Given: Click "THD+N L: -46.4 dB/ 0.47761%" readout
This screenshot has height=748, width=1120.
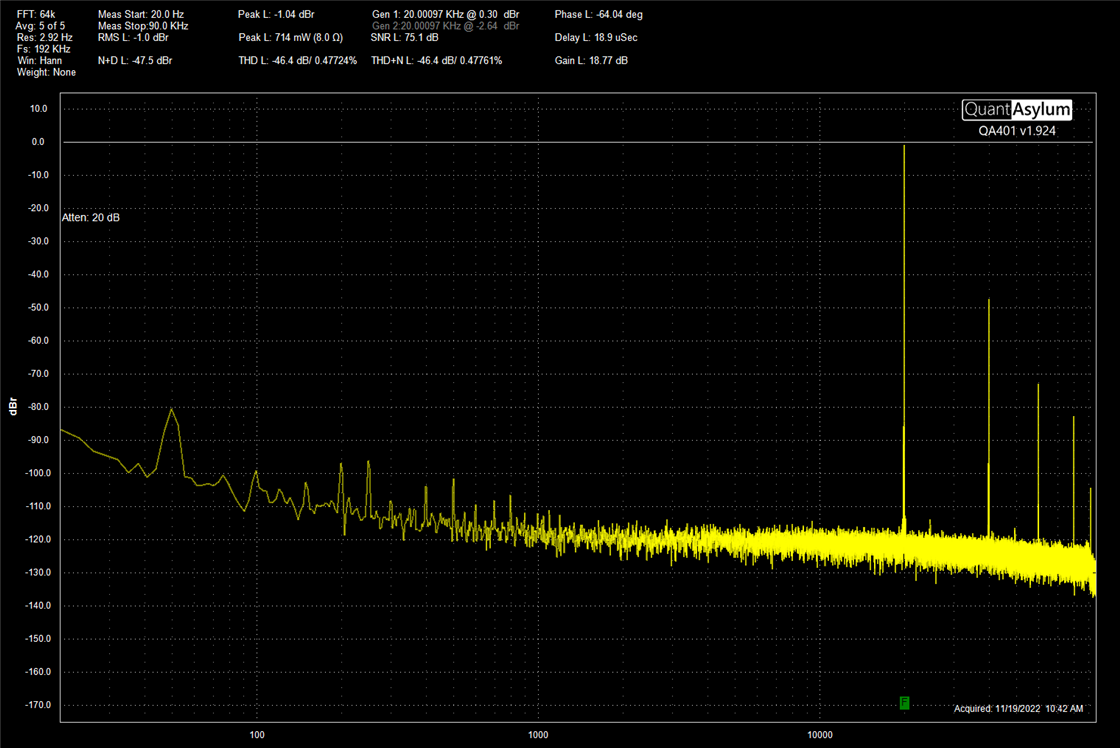Looking at the screenshot, I should [x=436, y=61].
